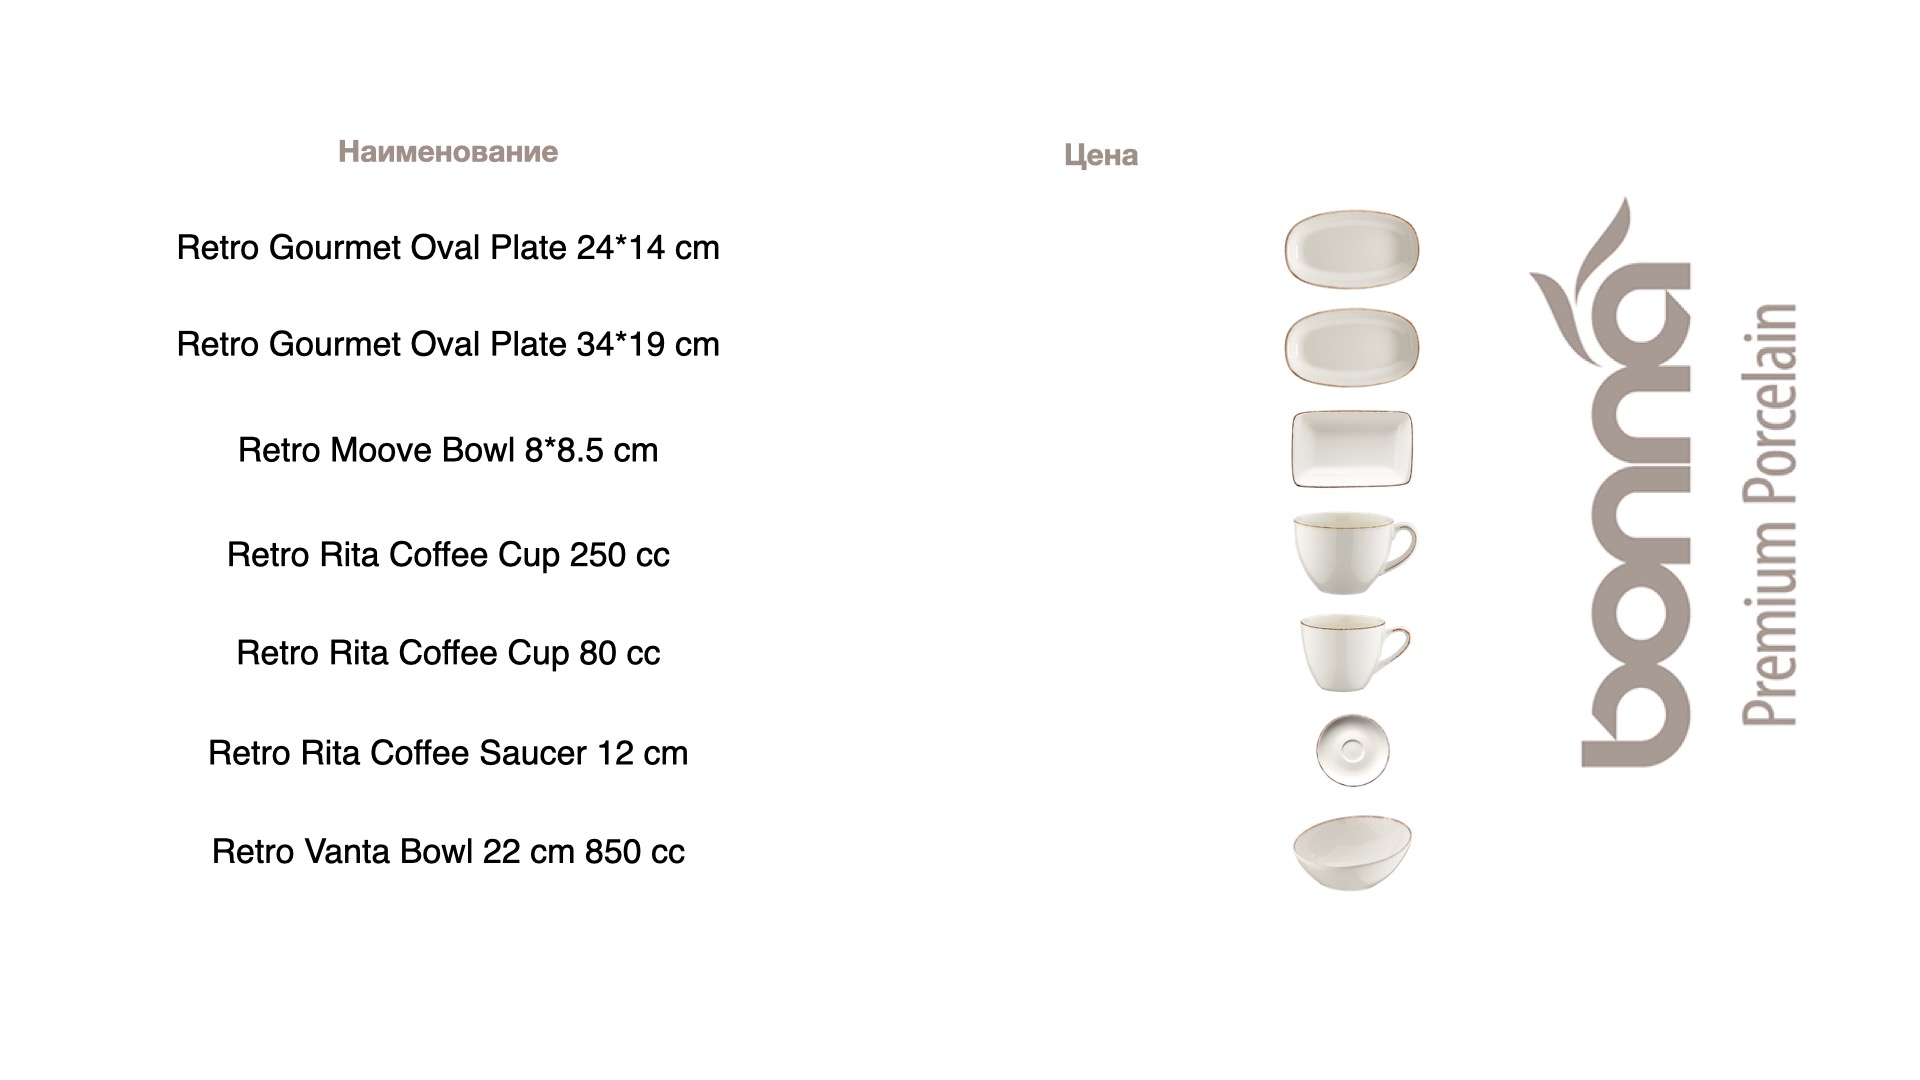Click Retro Rita Coffee Cup 250 cc label
This screenshot has height=1080, width=1920.
tap(448, 555)
